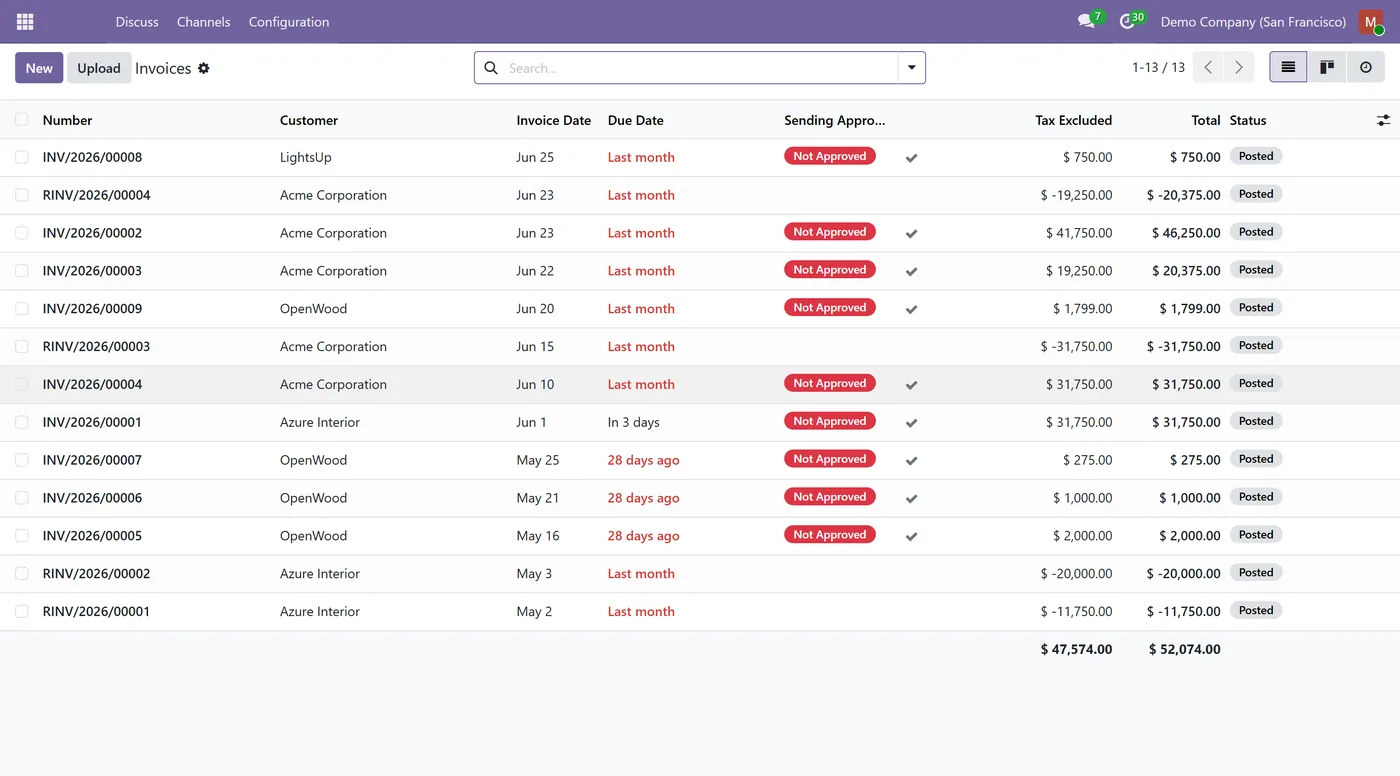Open user avatar menu
This screenshot has height=776, width=1400.
pos(1371,22)
